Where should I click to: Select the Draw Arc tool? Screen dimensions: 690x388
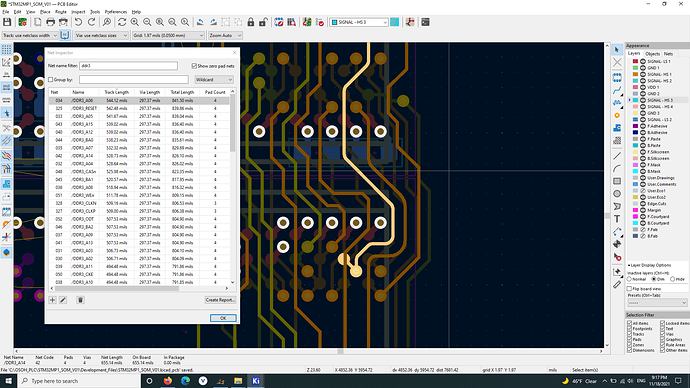[617, 168]
